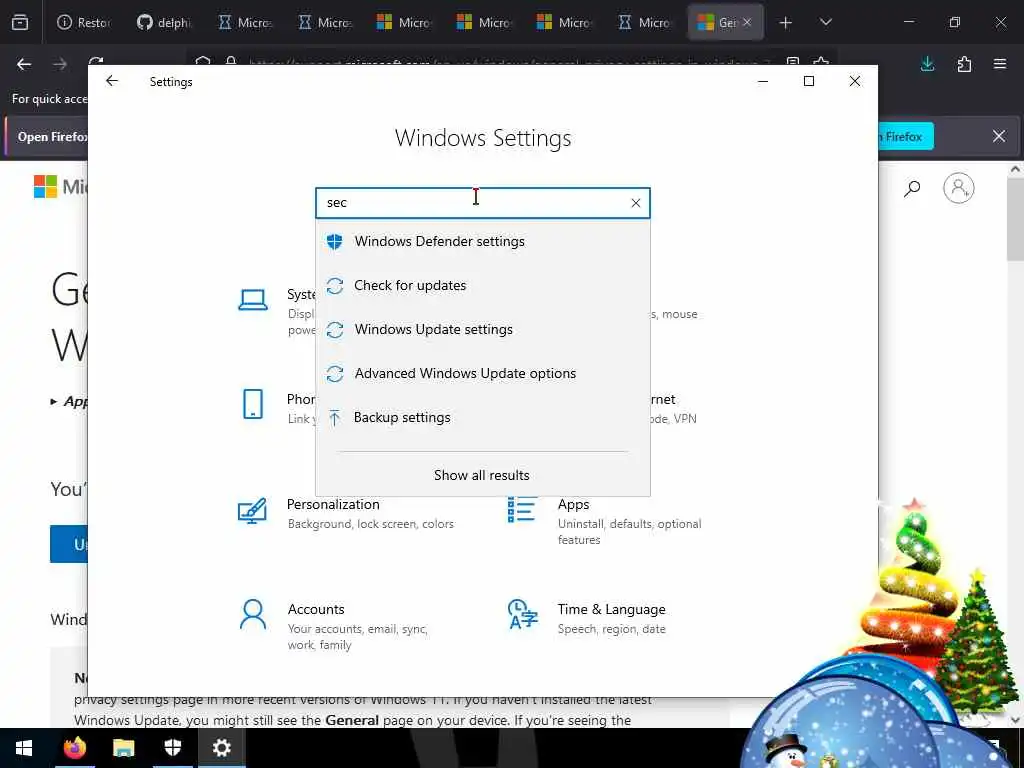Click the webpage vertical scrollbar thumb
This screenshot has height=768, width=1024.
pos(1015,219)
